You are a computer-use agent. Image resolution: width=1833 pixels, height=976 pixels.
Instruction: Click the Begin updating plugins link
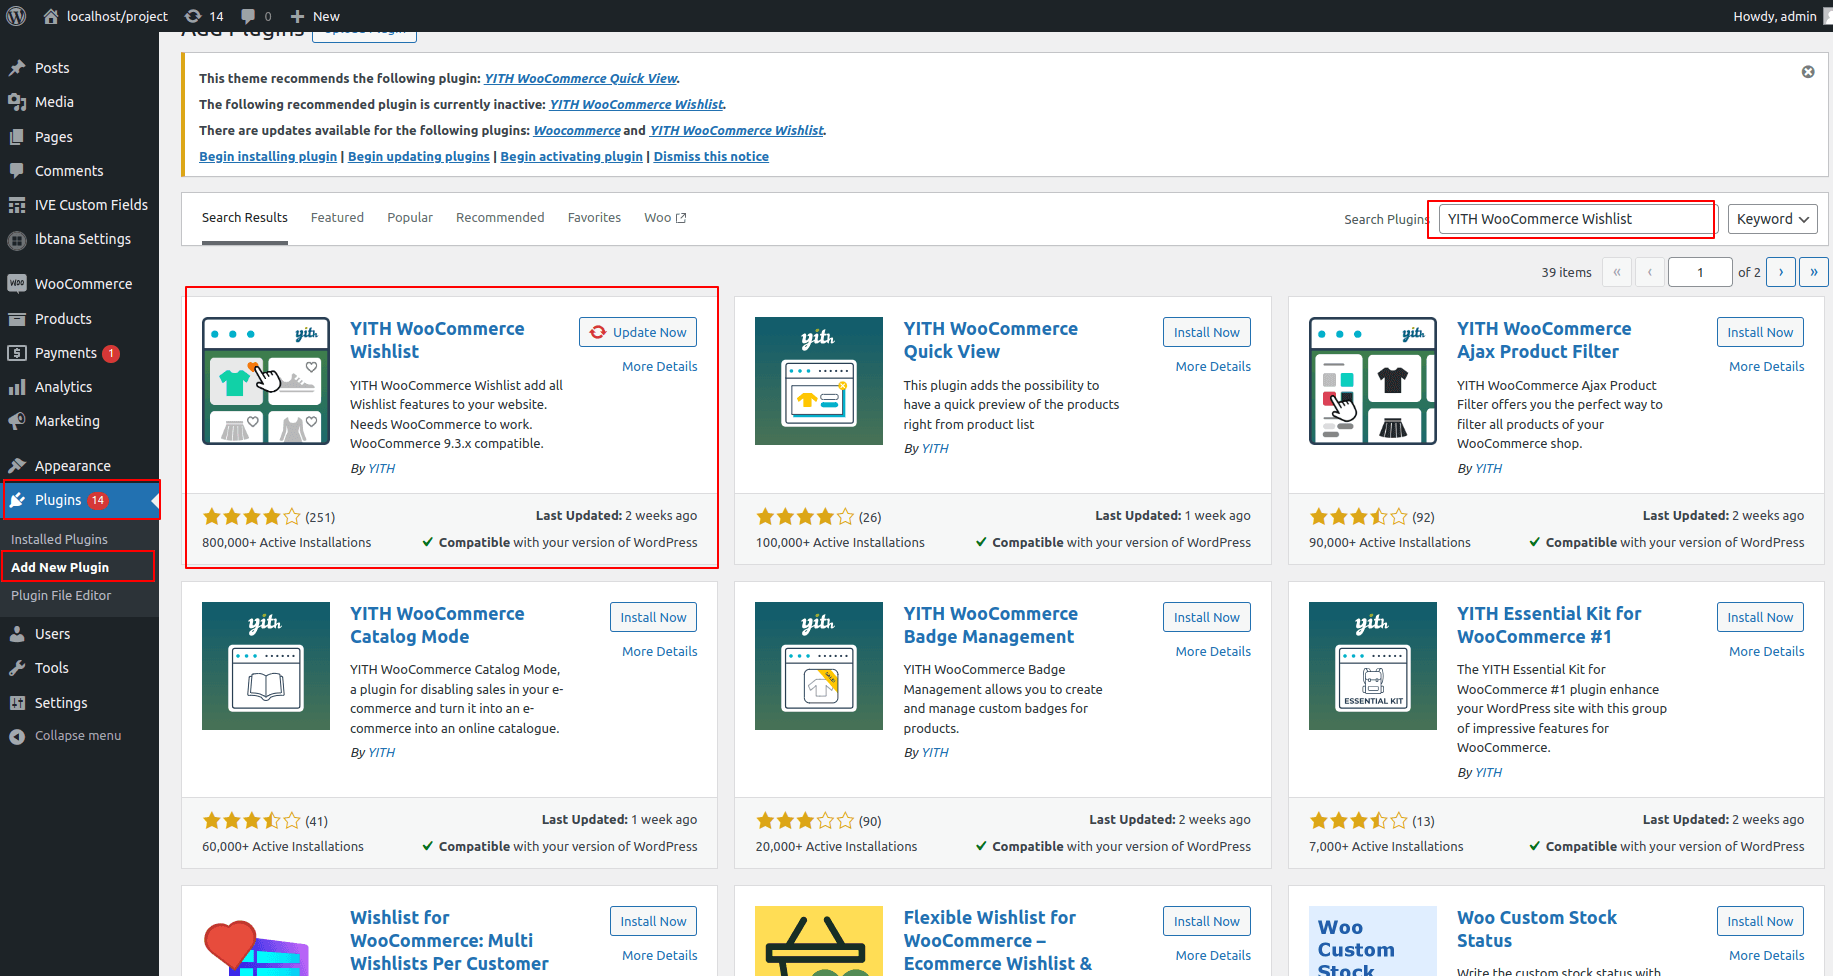point(418,157)
